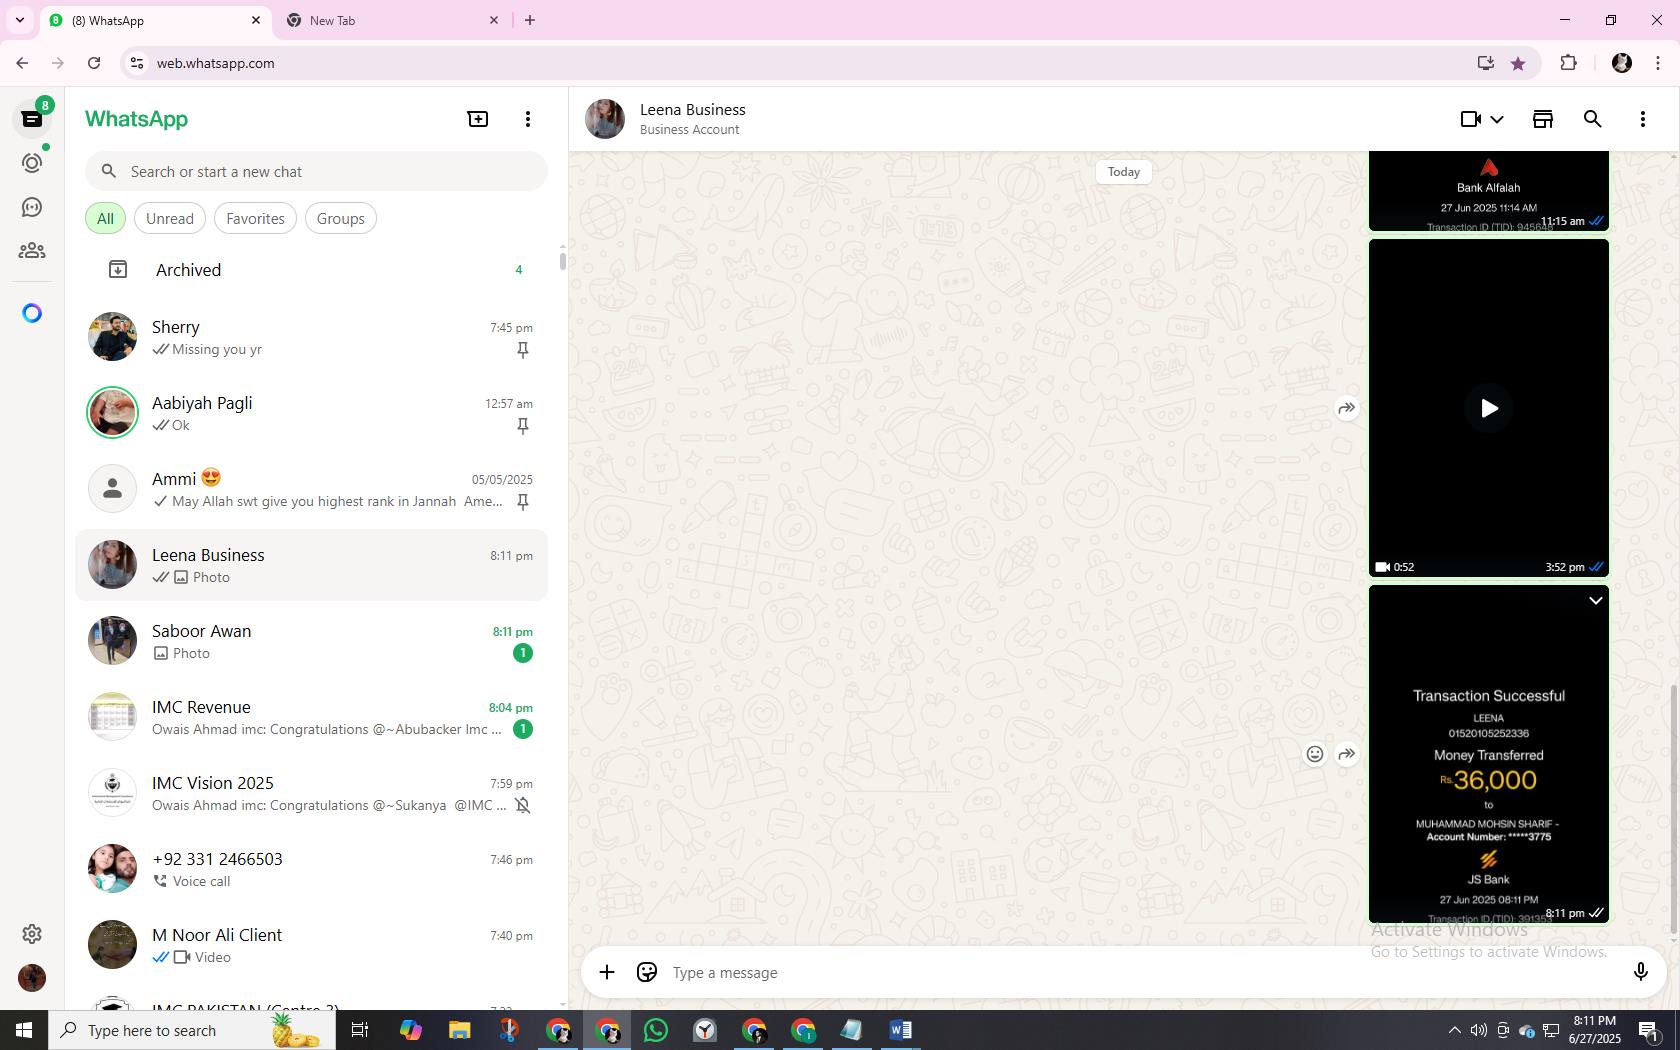Click Saboor Awan unread badge

[522, 653]
